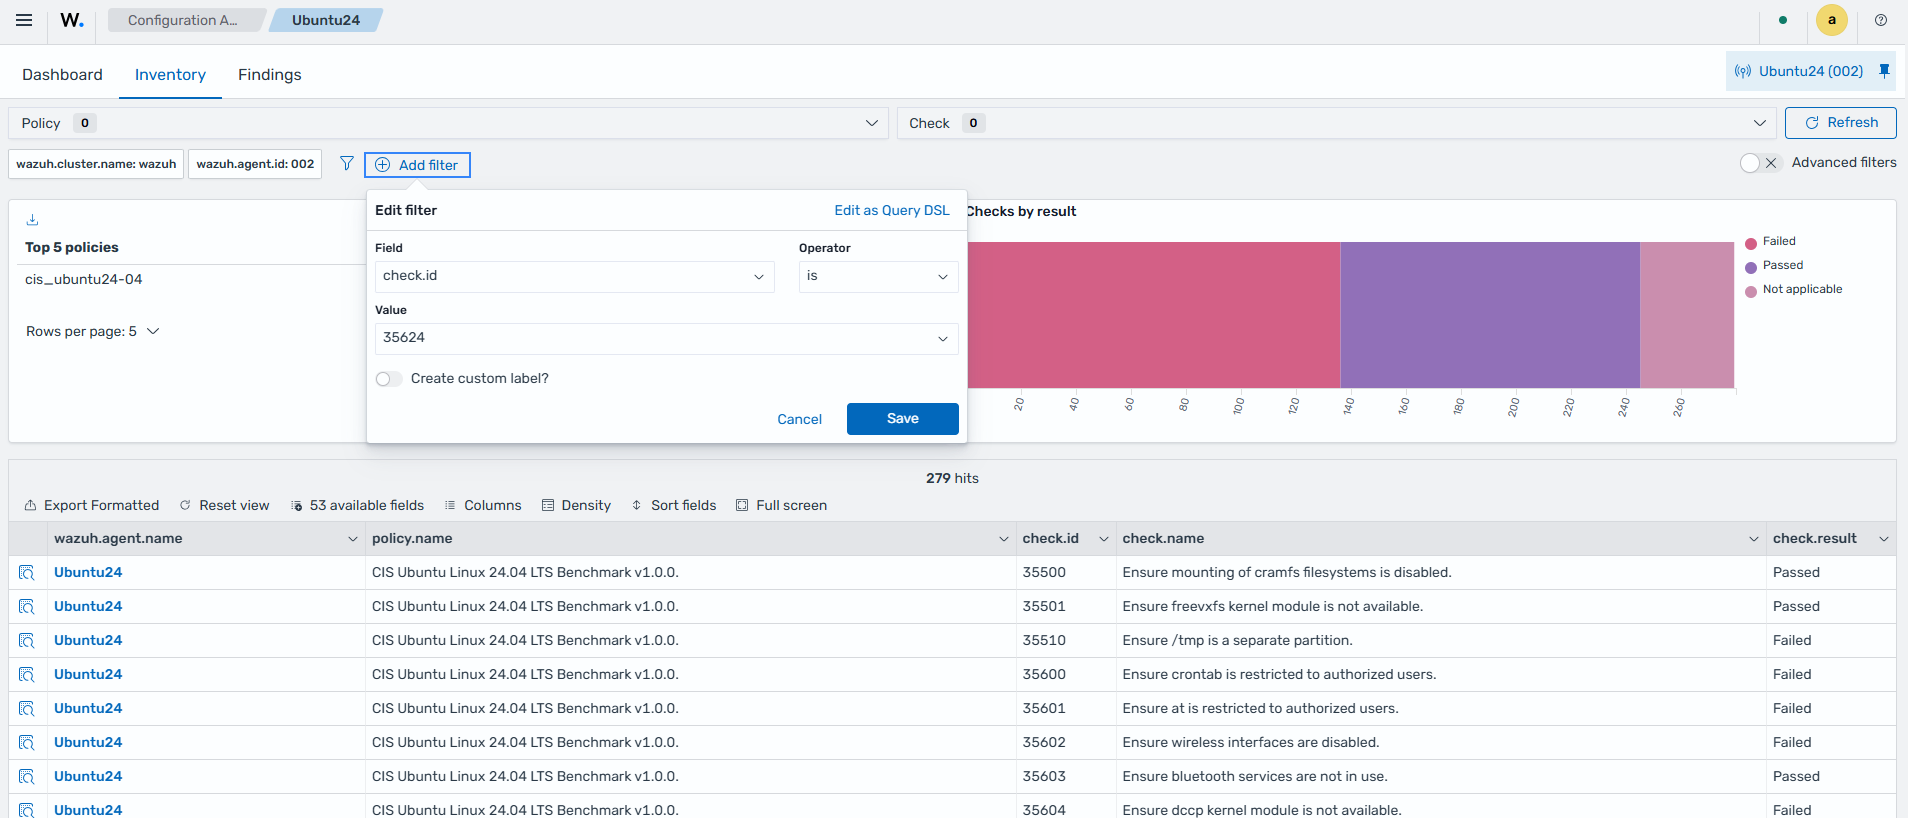Click the wazuh.agent.id: 002 filter pill
This screenshot has height=818, width=1908.
pyautogui.click(x=255, y=164)
